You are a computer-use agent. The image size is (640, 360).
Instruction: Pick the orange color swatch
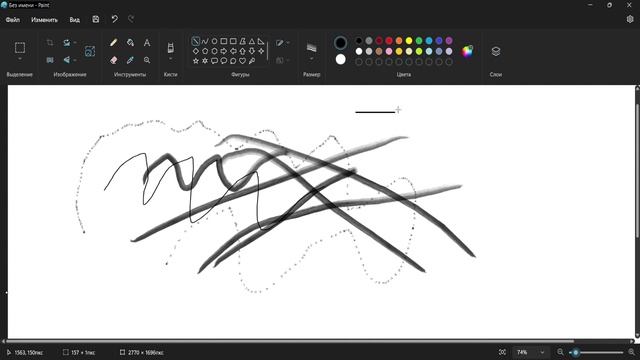click(399, 40)
